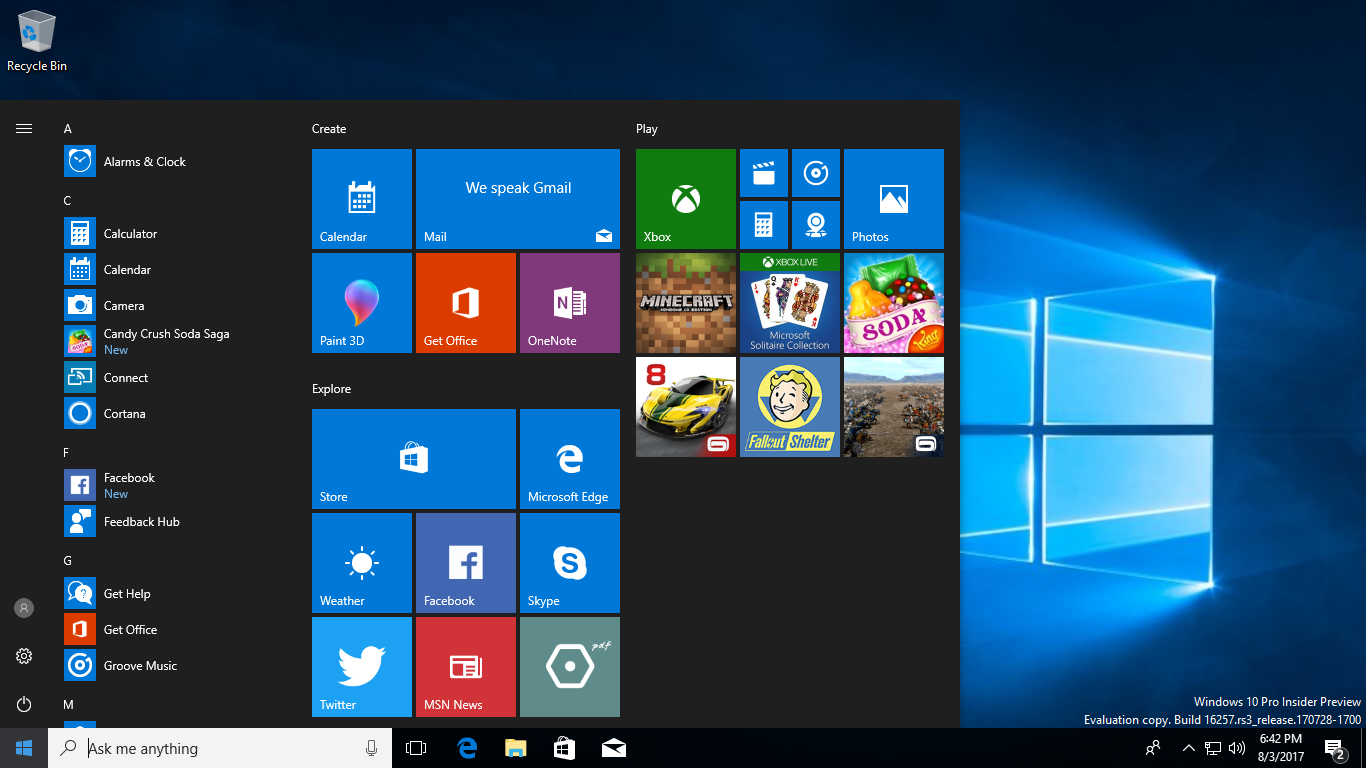Open Mail from the taskbar
This screenshot has width=1366, height=768.
point(614,748)
